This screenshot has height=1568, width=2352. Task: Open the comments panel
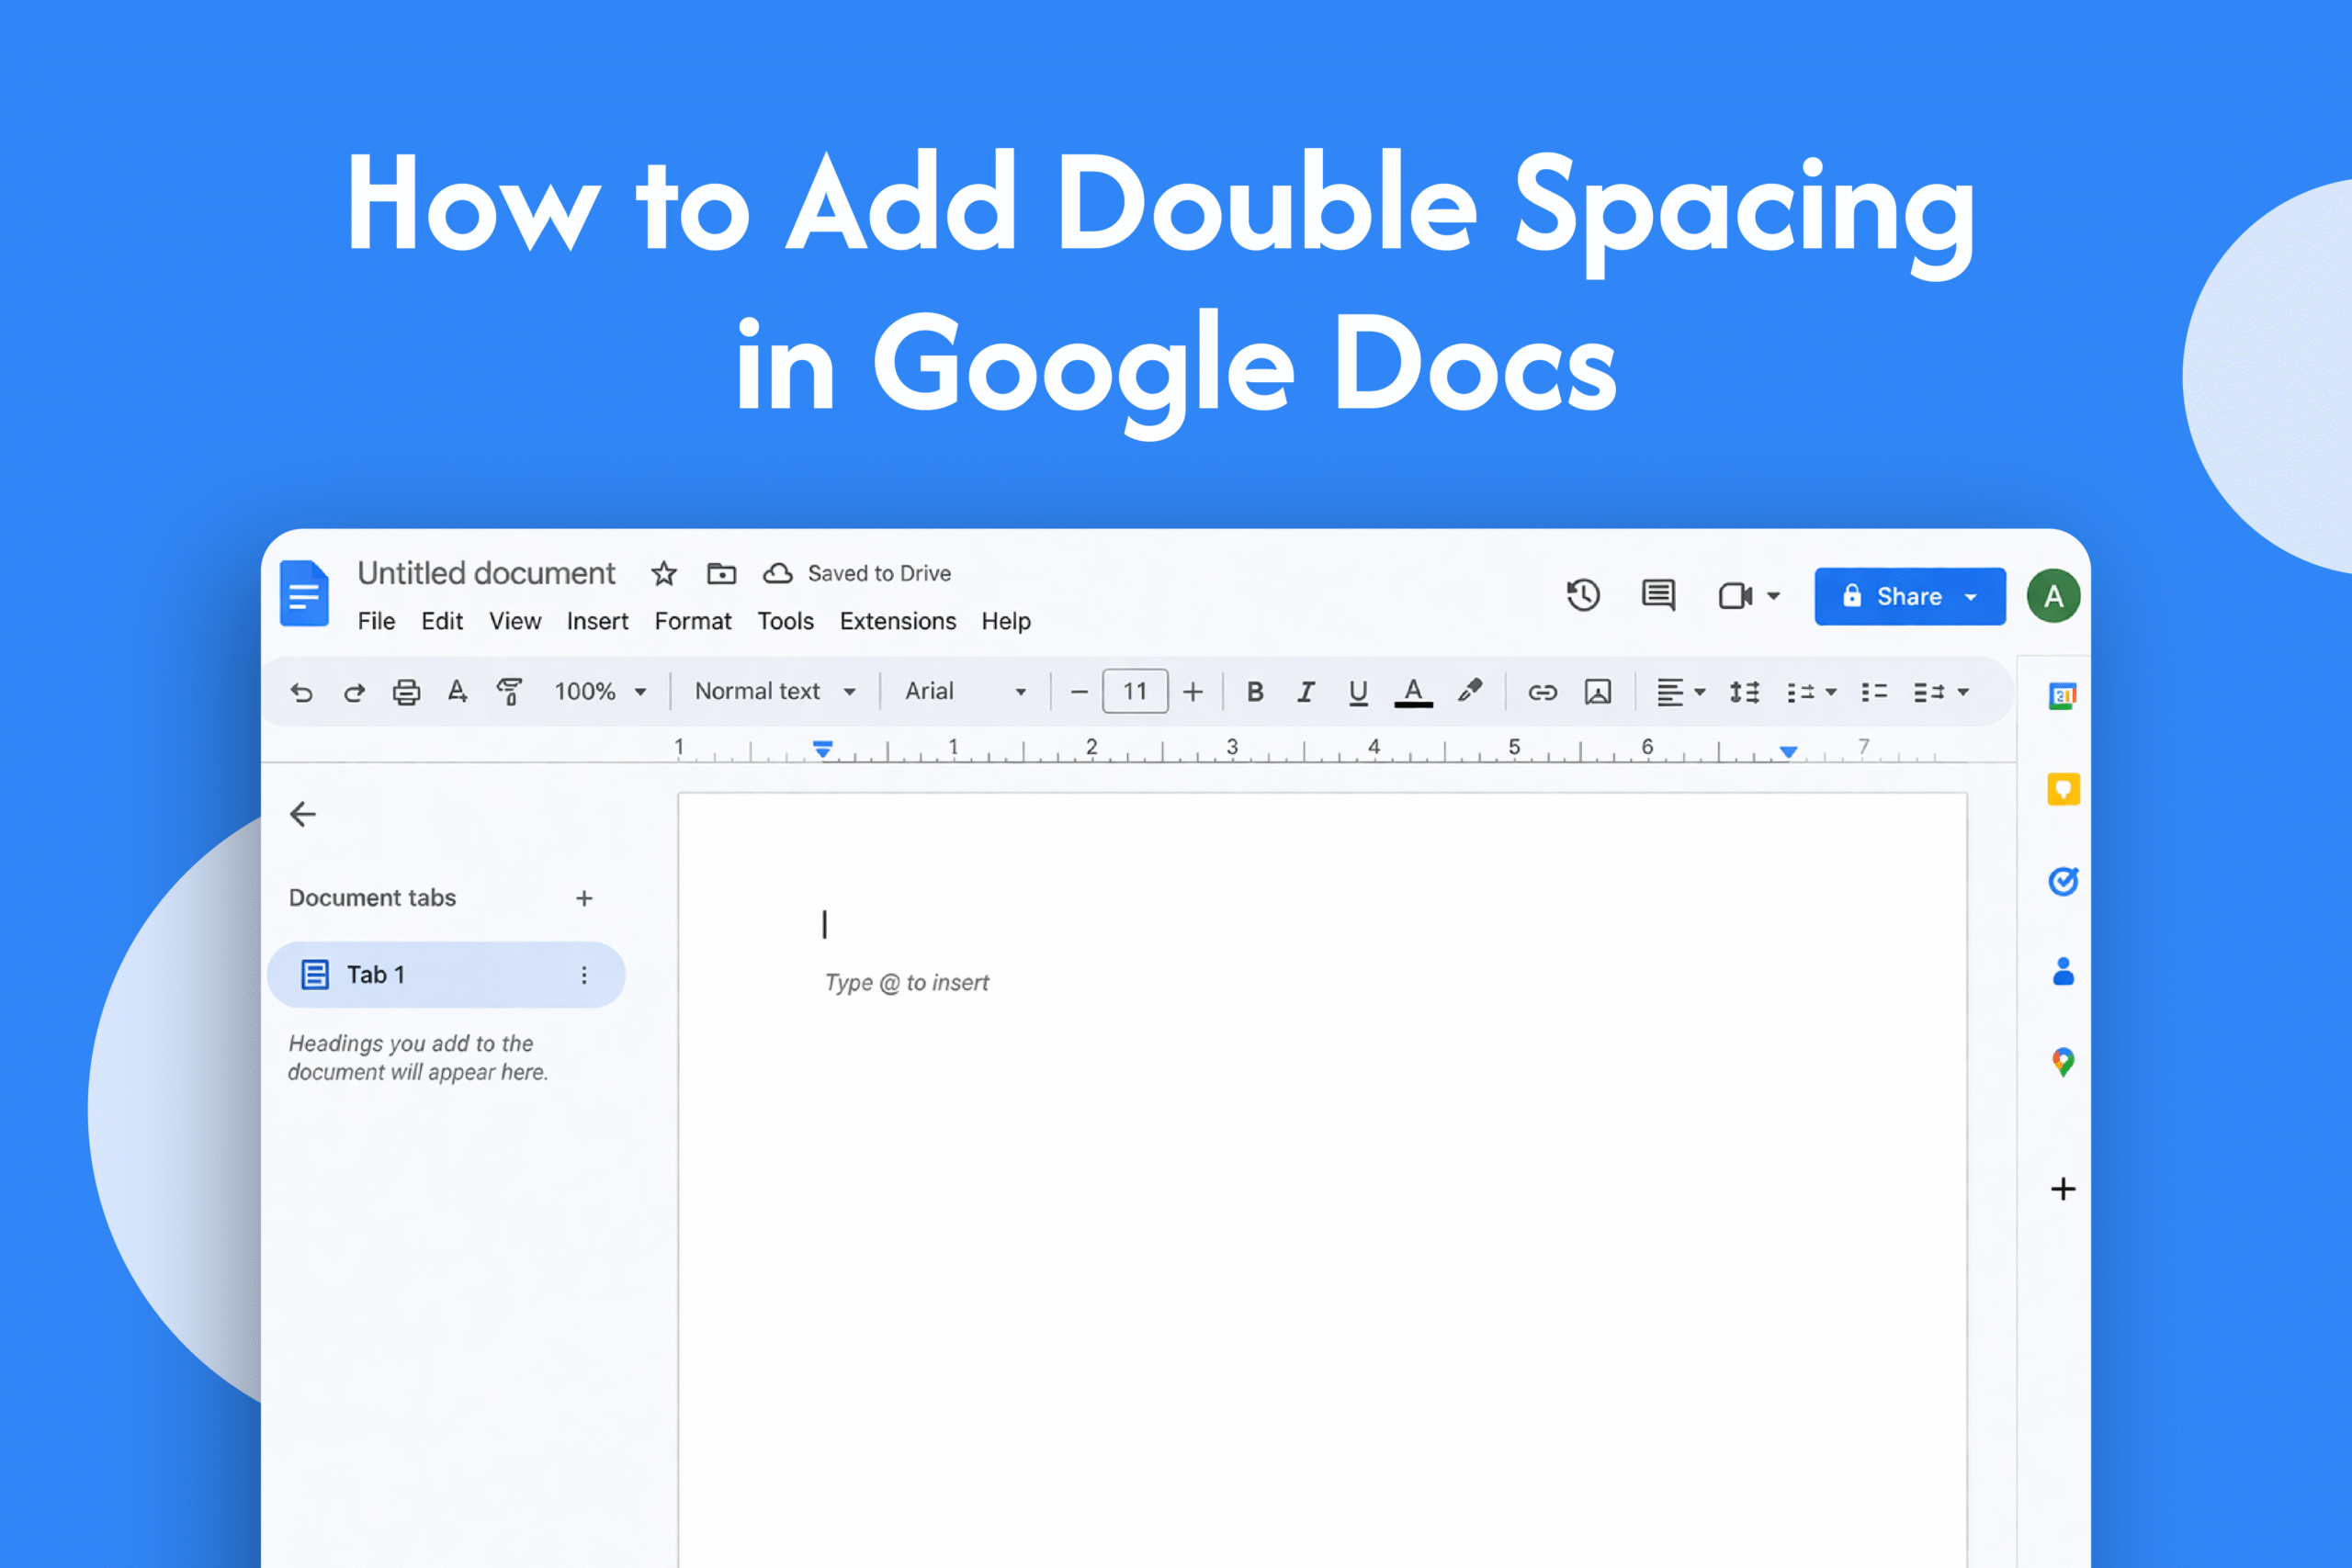[1659, 596]
